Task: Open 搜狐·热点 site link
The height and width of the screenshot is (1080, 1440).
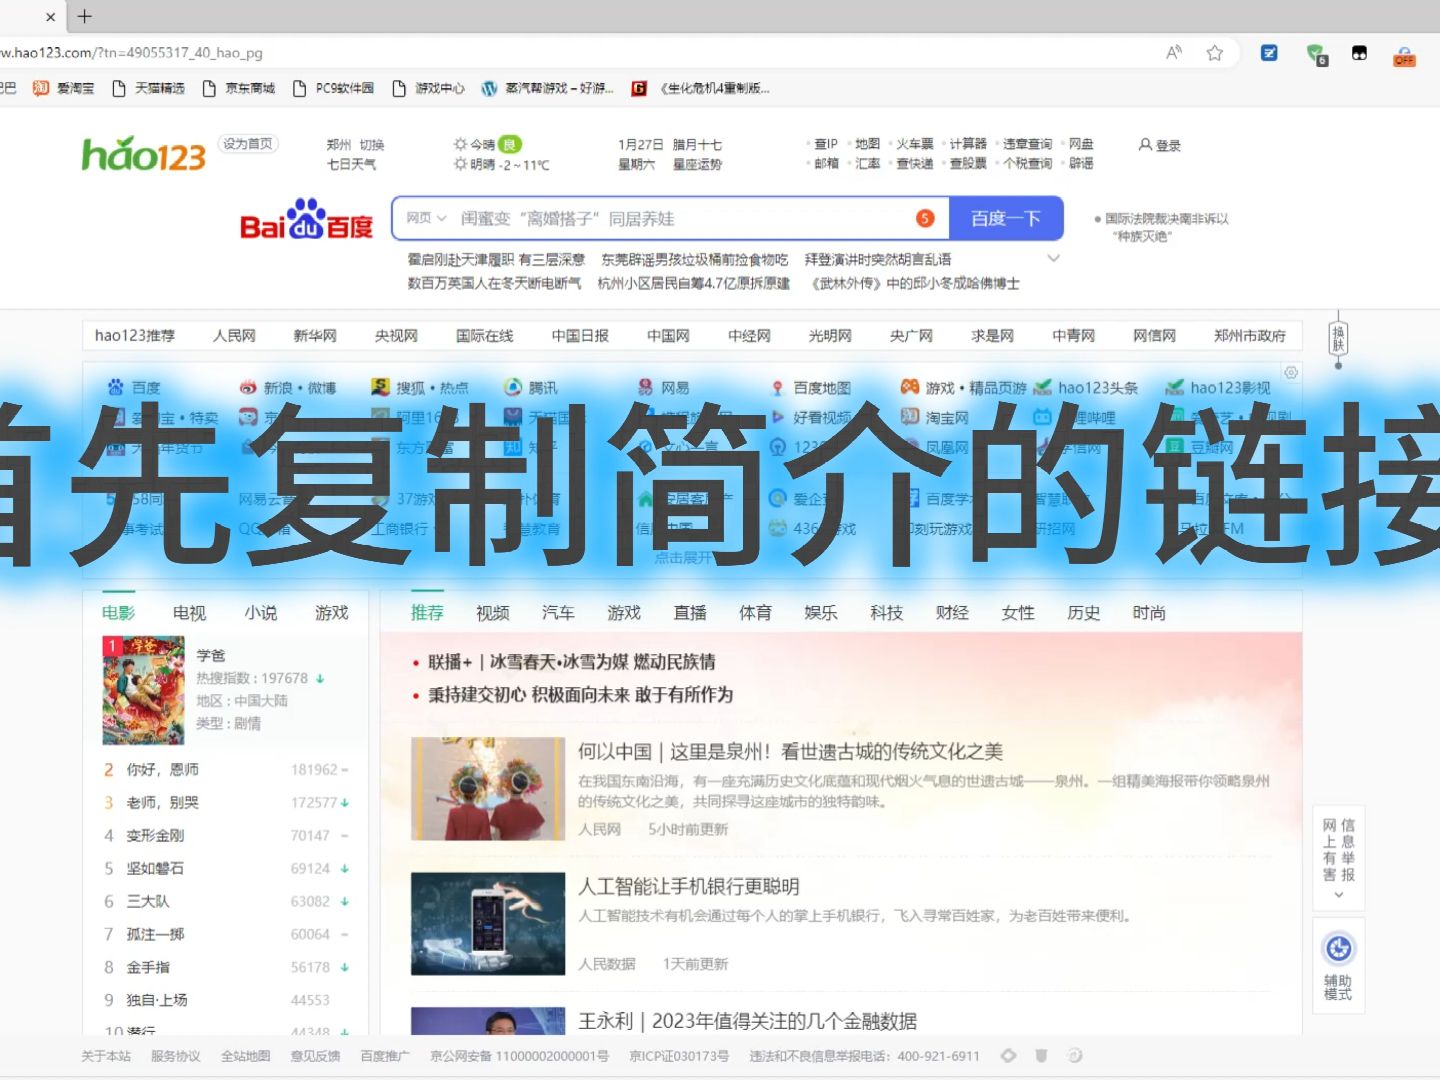Action: coord(420,387)
